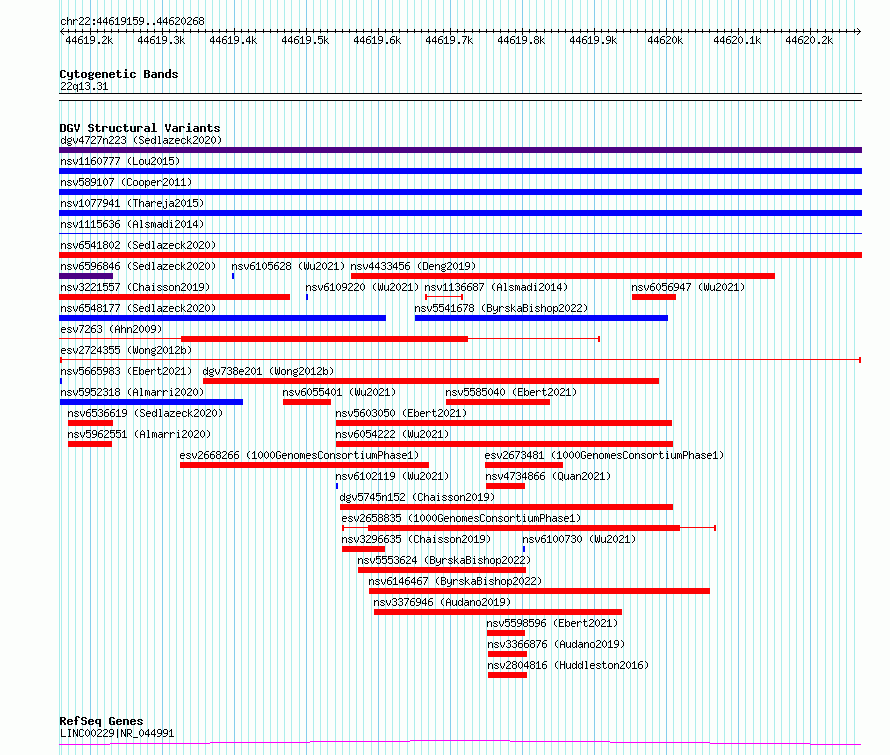
Task: Click the DGV Structural Variants track title
Action: click(x=140, y=128)
